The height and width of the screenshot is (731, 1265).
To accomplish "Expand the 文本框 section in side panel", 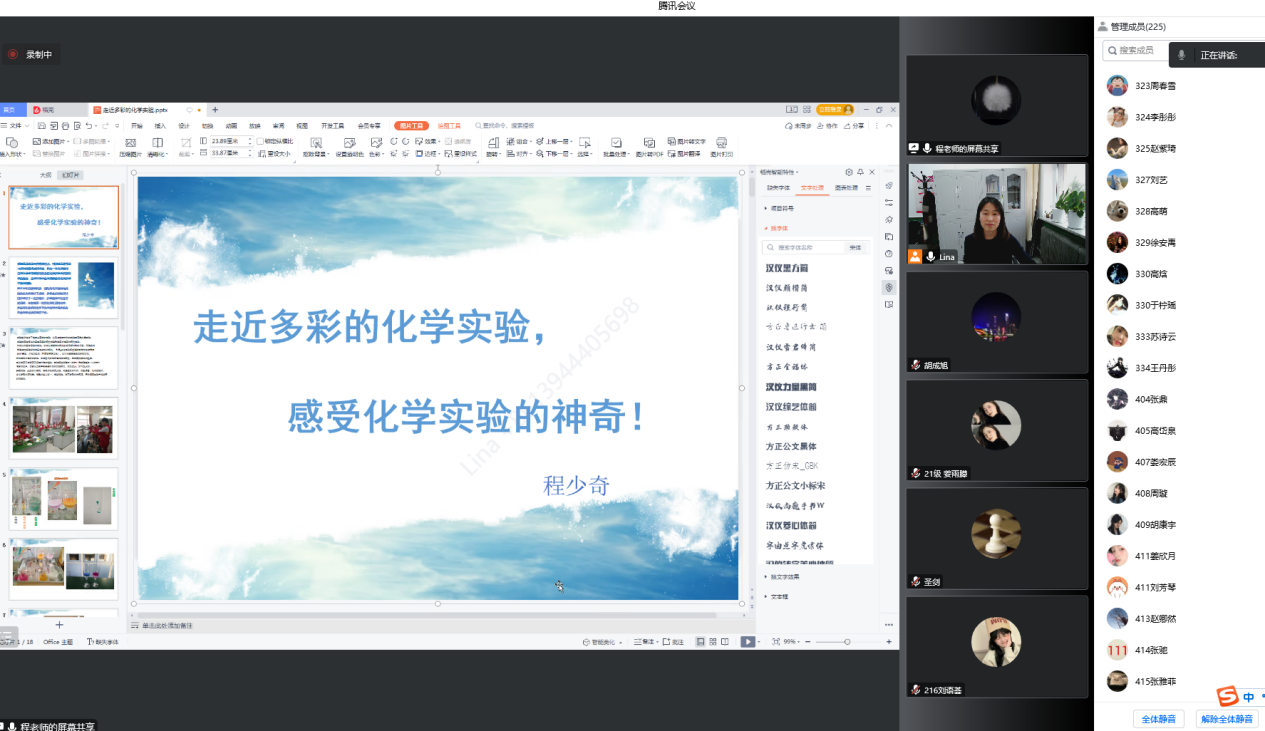I will [x=778, y=596].
